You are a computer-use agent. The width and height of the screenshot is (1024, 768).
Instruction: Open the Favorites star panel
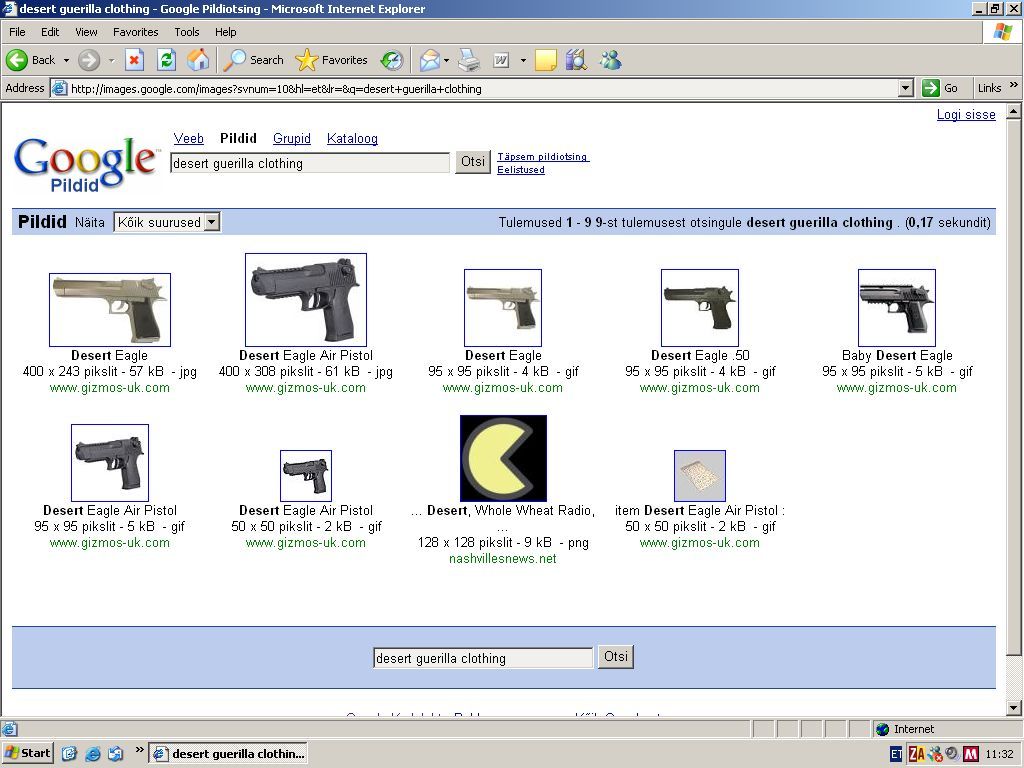coord(332,60)
